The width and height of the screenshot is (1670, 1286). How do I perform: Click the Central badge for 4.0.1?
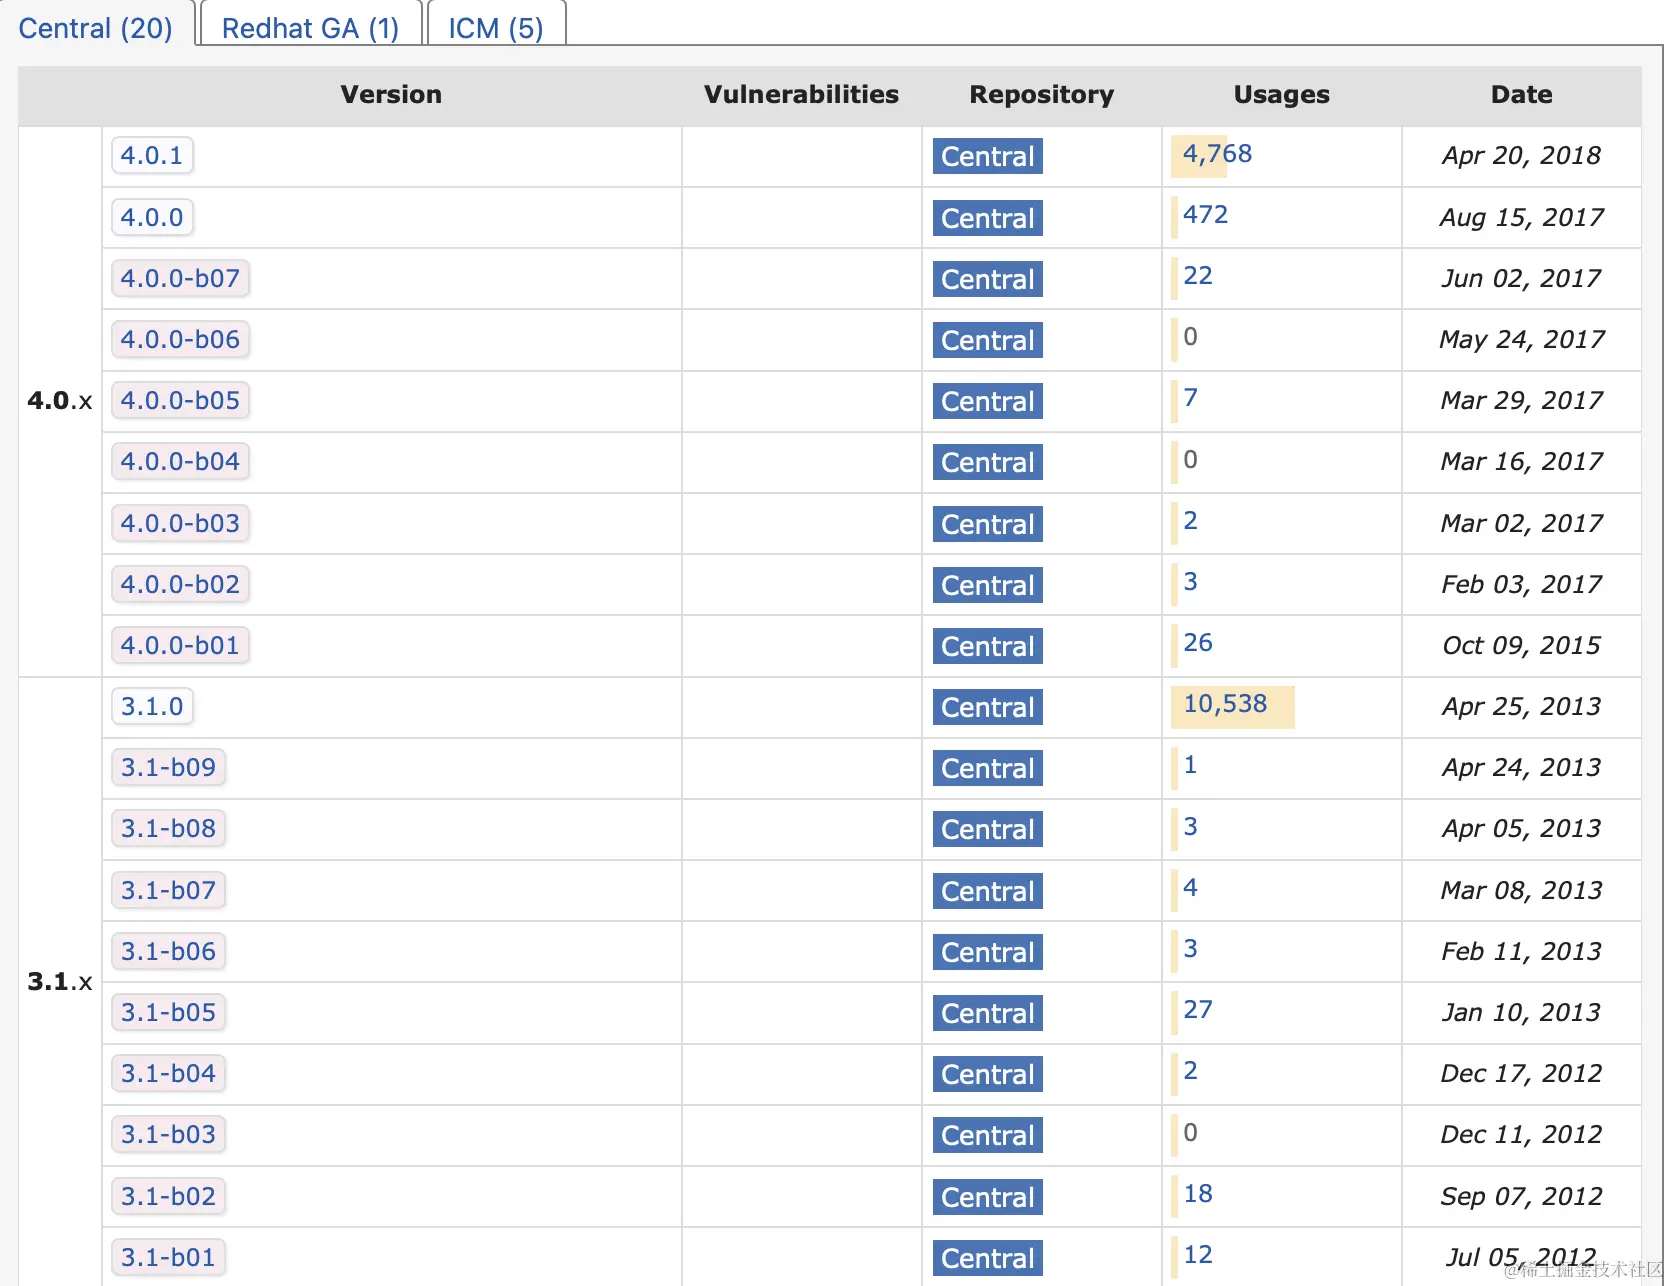pyautogui.click(x=987, y=157)
